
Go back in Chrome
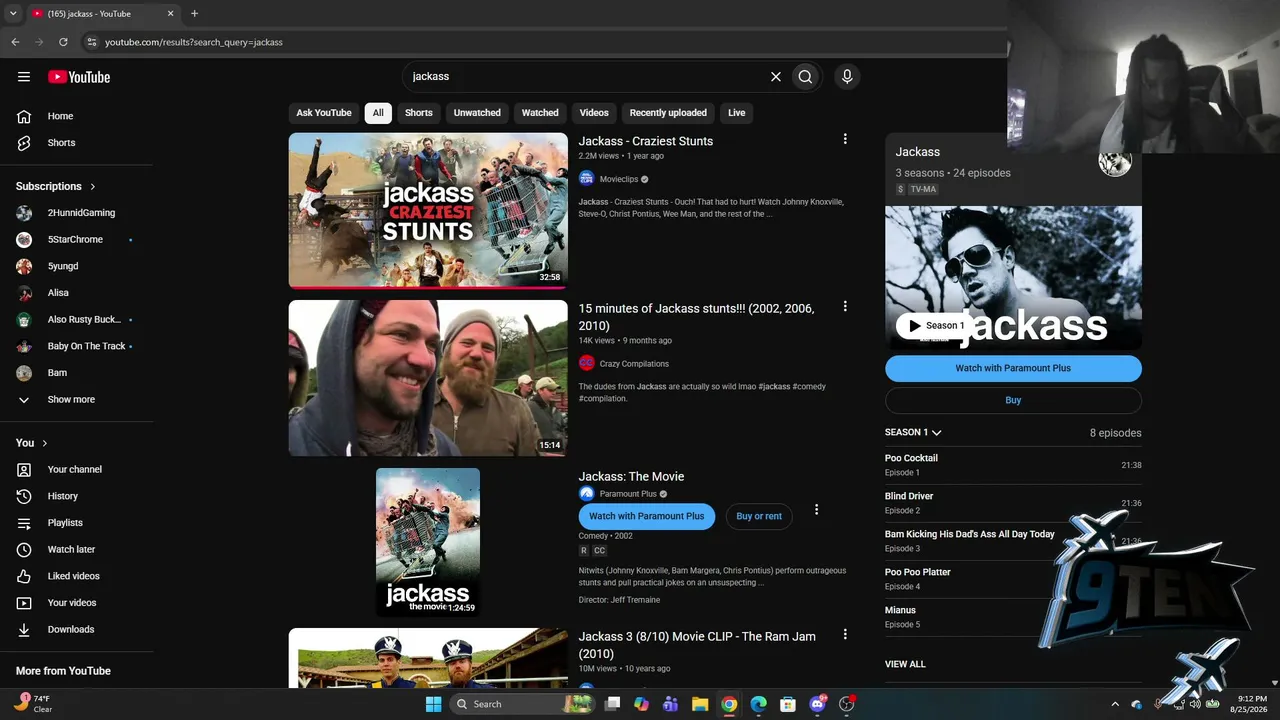[15, 42]
